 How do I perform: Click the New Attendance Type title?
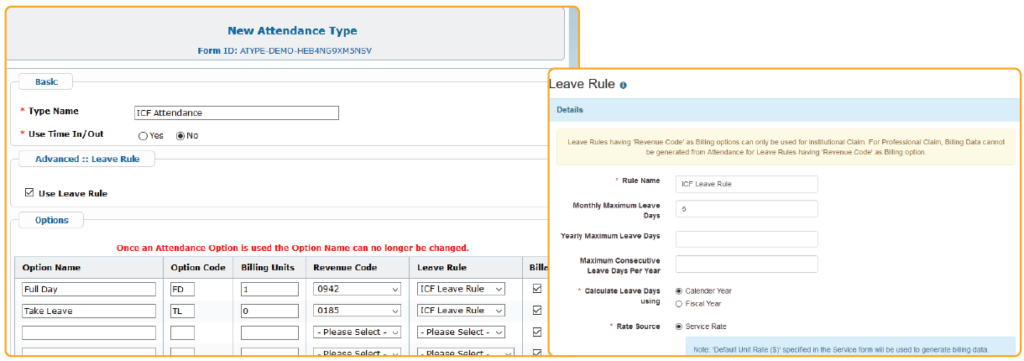click(292, 31)
